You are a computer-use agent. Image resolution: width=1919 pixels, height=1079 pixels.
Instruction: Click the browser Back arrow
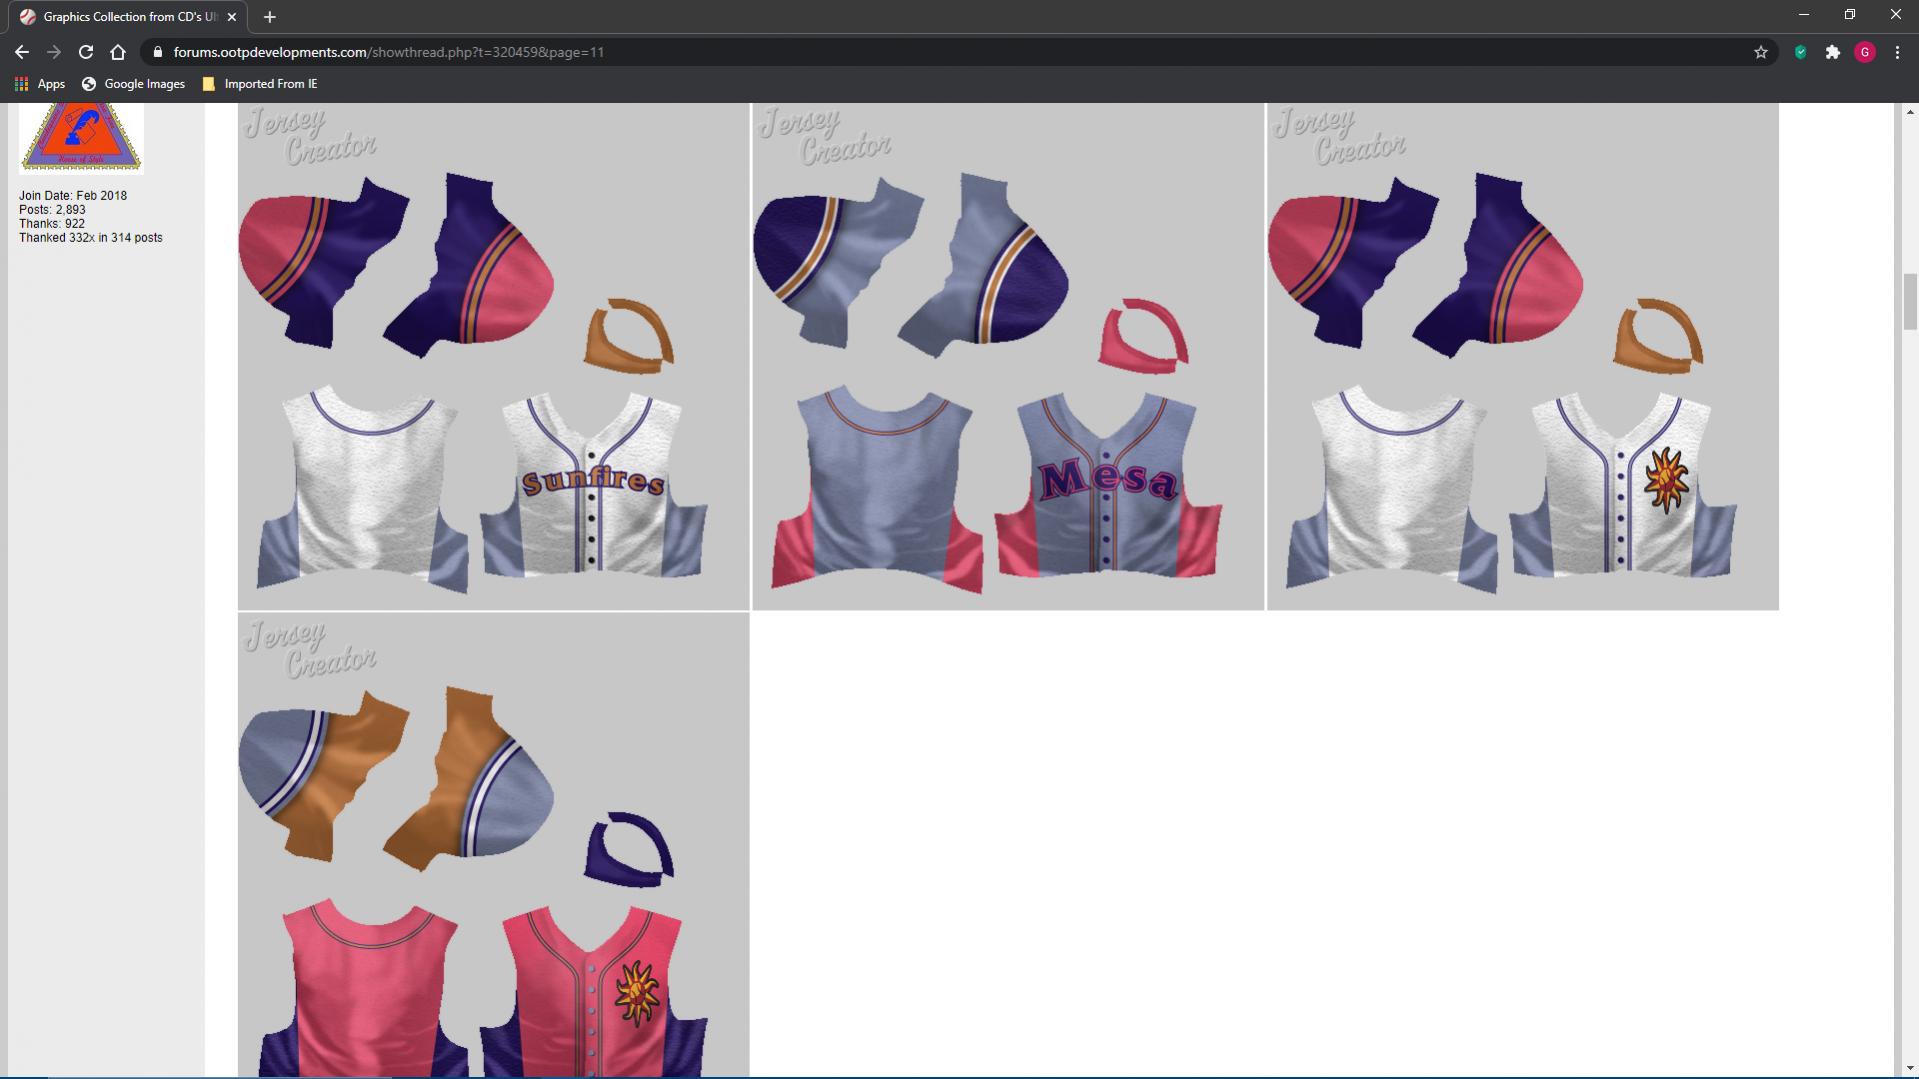pyautogui.click(x=22, y=52)
